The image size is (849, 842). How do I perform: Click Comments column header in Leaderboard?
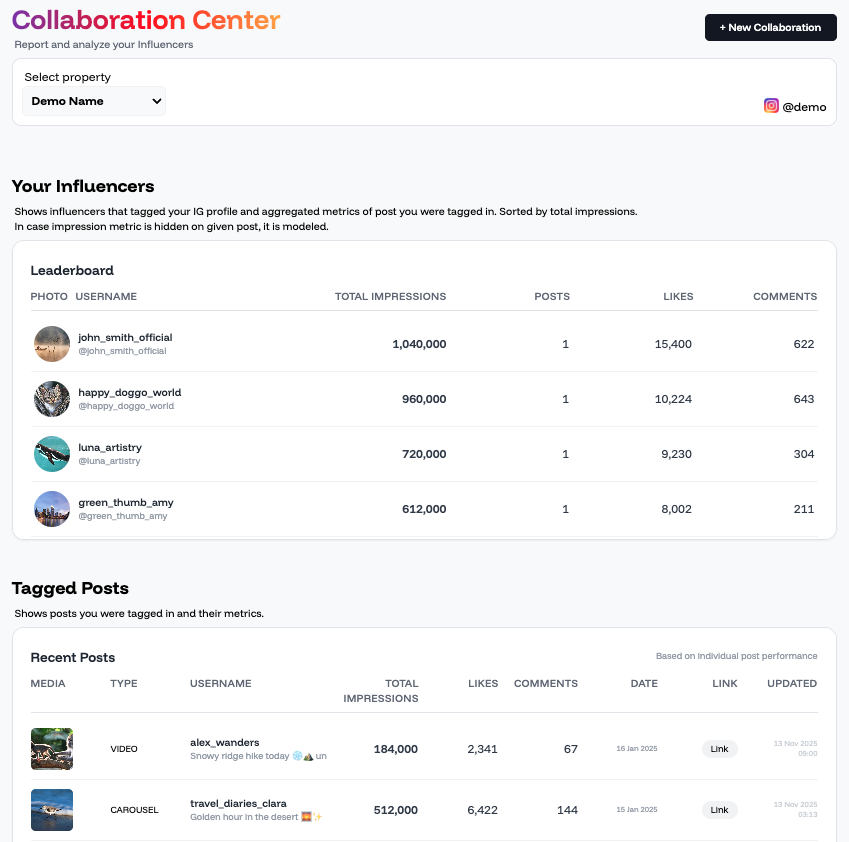tap(784, 297)
